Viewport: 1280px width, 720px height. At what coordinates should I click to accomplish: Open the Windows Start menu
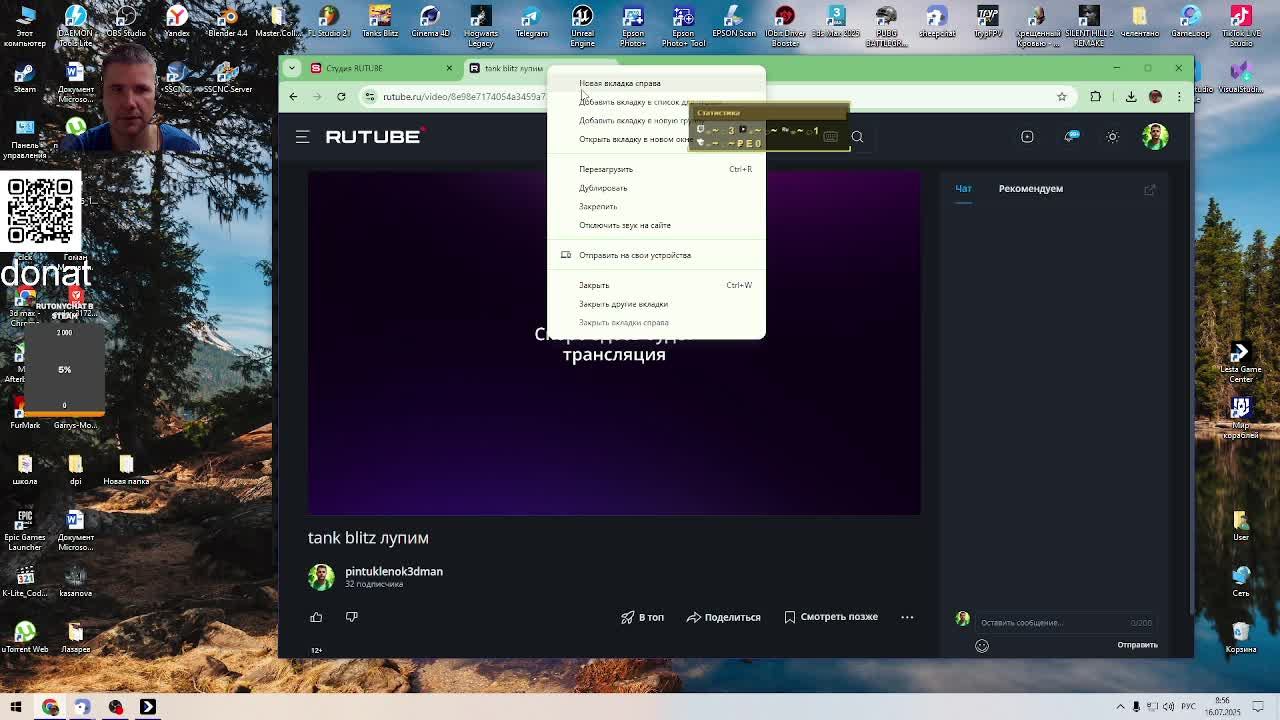click(16, 707)
